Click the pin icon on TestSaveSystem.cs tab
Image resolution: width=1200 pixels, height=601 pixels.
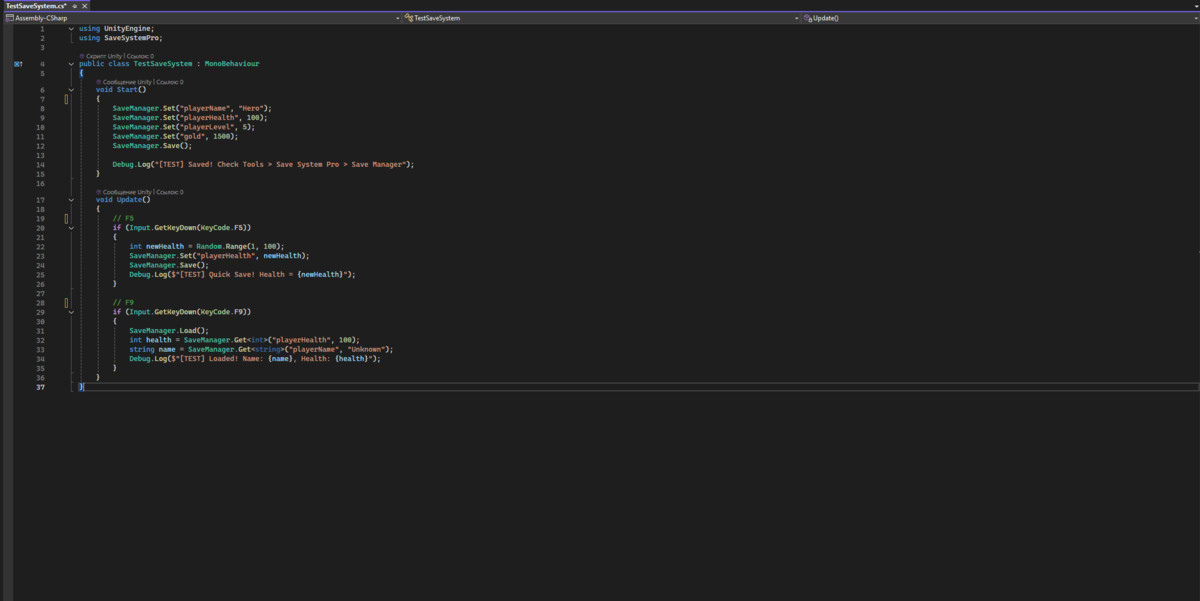coord(75,6)
